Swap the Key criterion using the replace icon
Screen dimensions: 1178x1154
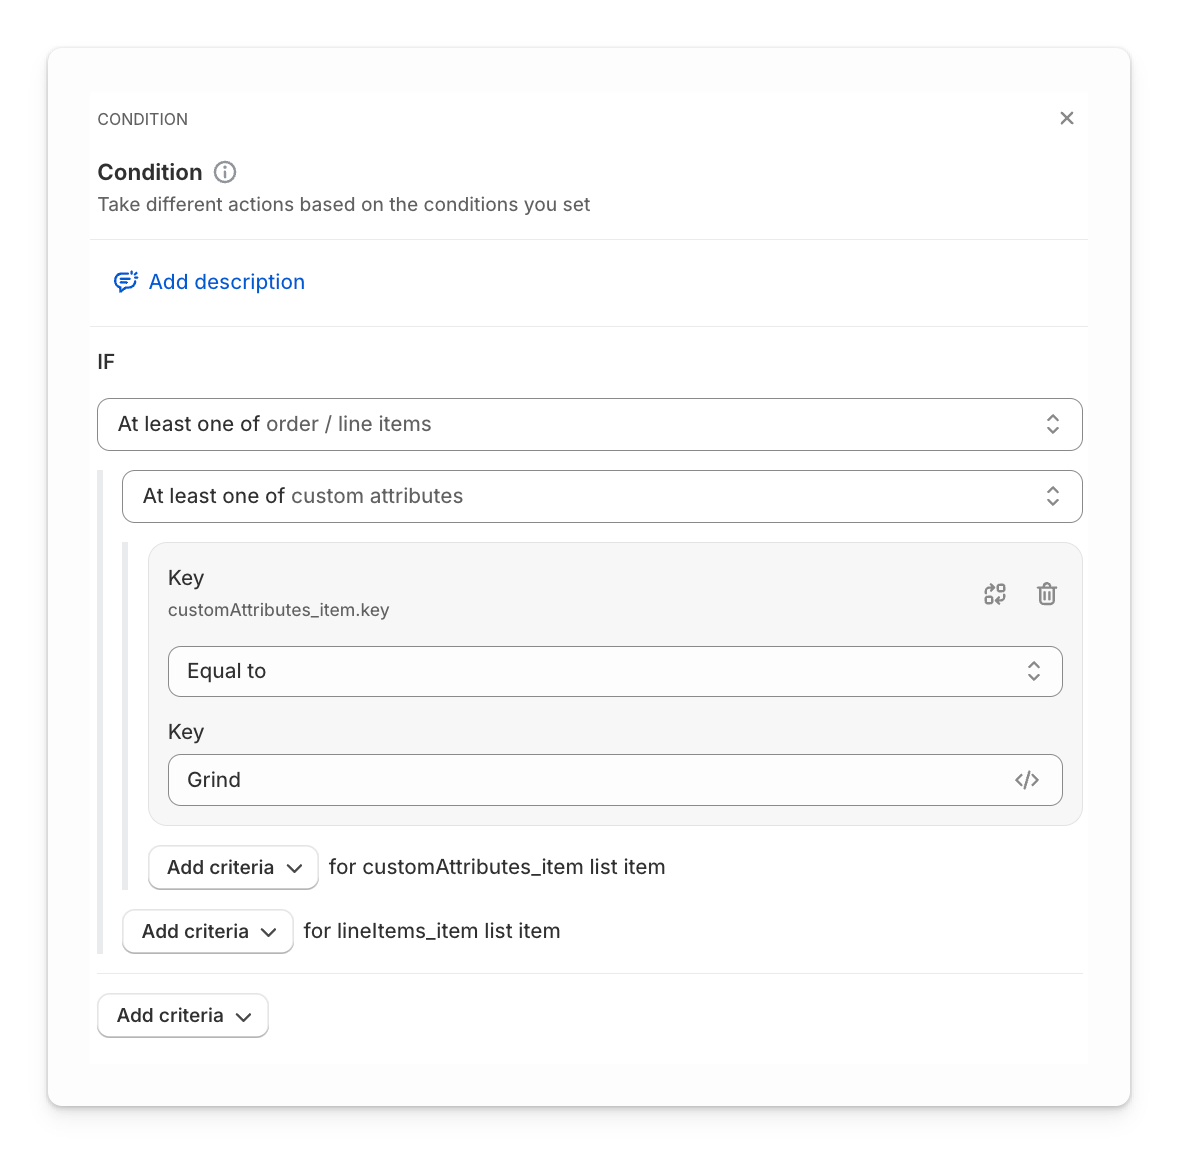994,593
